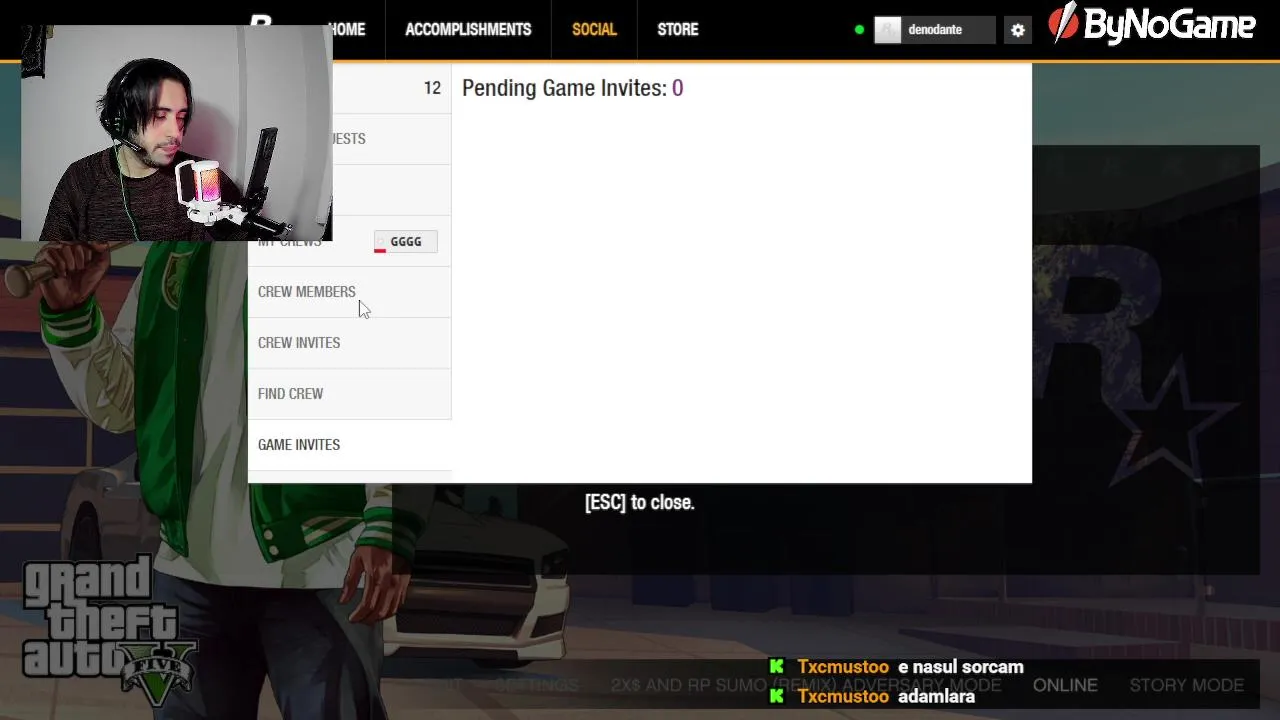Select ONLINE mode at the bottom
The width and height of the screenshot is (1280, 720).
(1065, 685)
